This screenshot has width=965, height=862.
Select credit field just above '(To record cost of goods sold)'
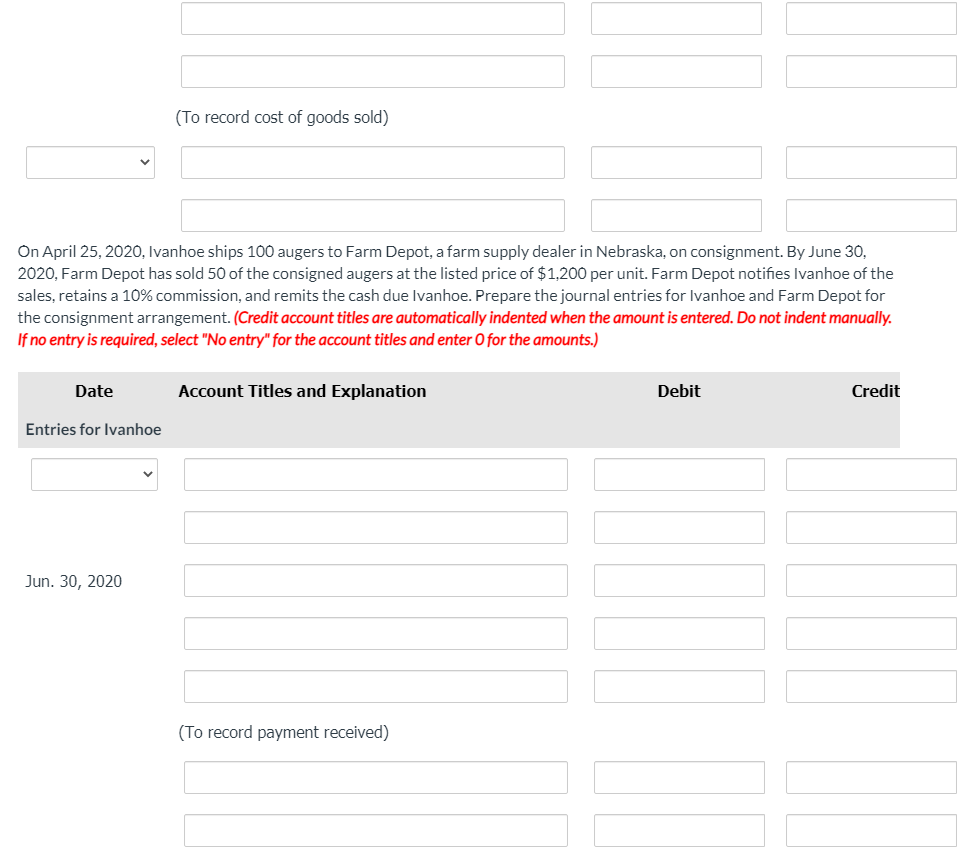(871, 71)
